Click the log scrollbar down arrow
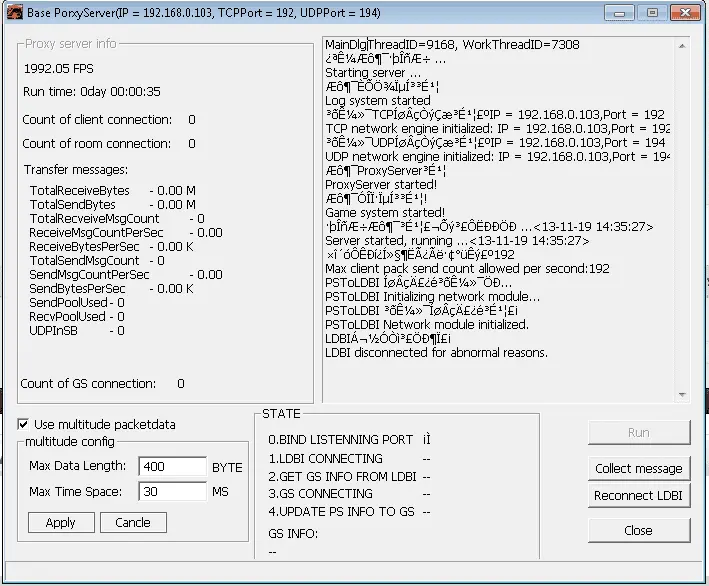The width and height of the screenshot is (709, 586). pos(682,395)
